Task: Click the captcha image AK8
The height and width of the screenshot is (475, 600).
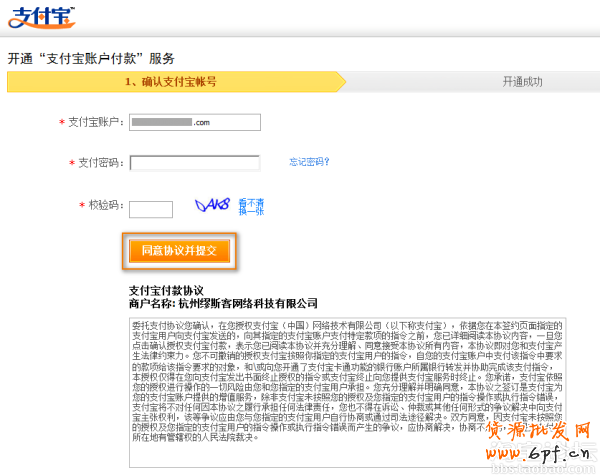Action: click(212, 205)
